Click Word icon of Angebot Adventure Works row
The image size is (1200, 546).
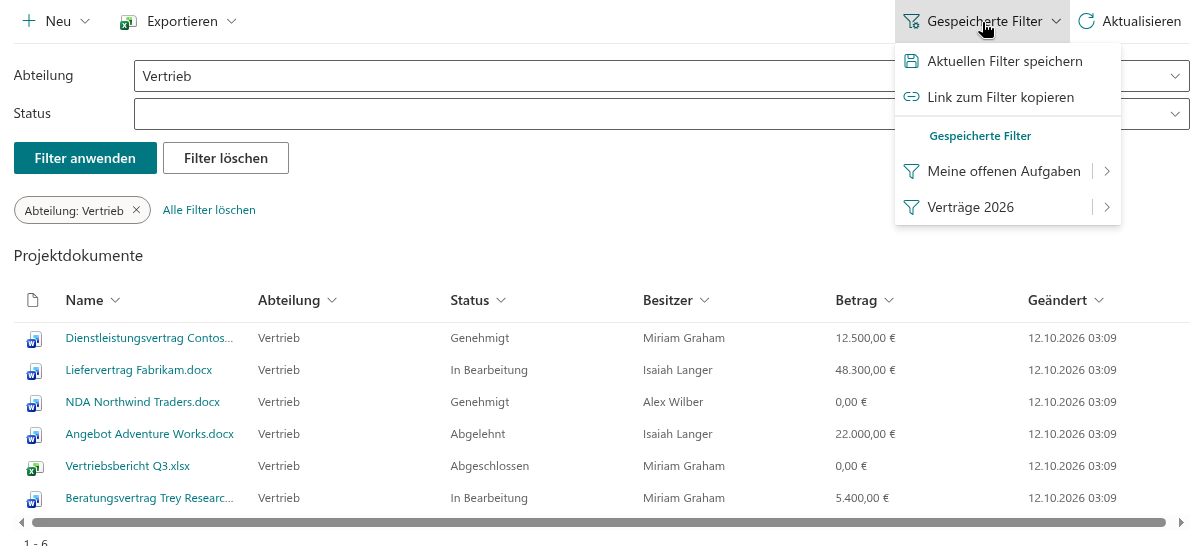33,435
